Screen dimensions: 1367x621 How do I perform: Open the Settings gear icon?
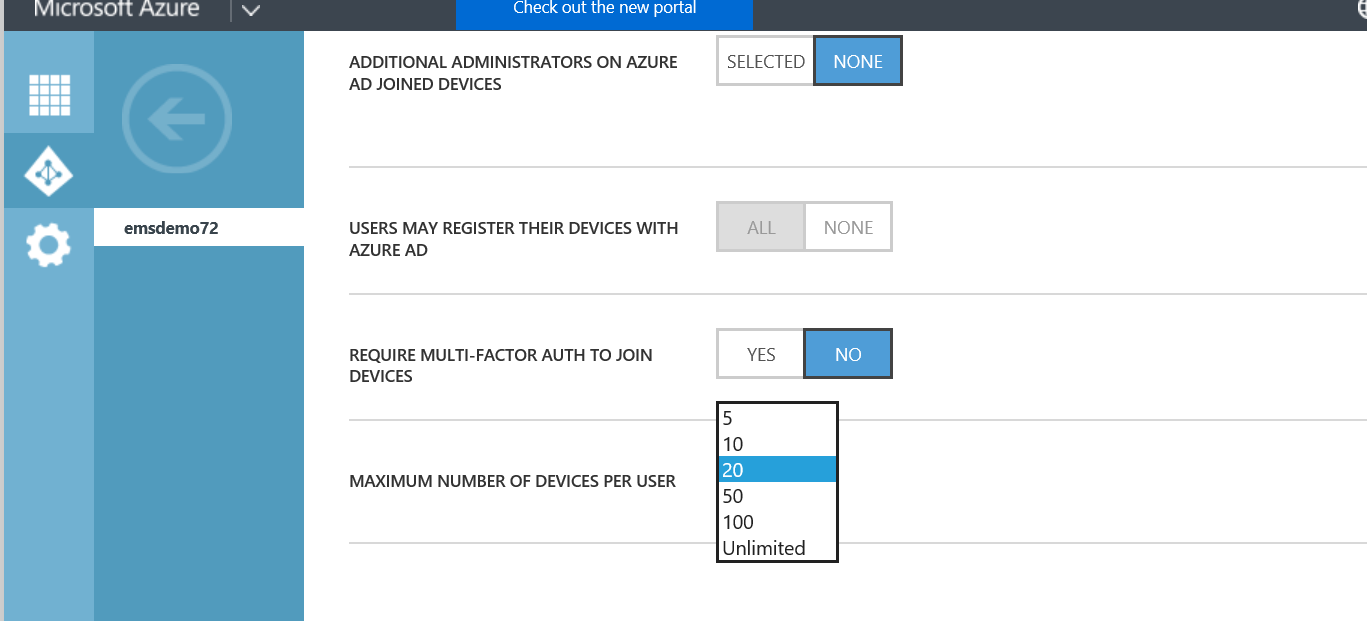[49, 244]
